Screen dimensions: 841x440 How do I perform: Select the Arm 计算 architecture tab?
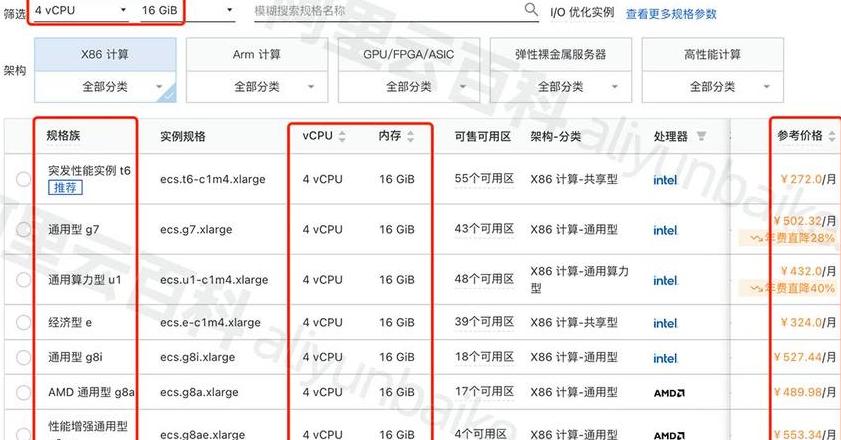click(x=257, y=54)
